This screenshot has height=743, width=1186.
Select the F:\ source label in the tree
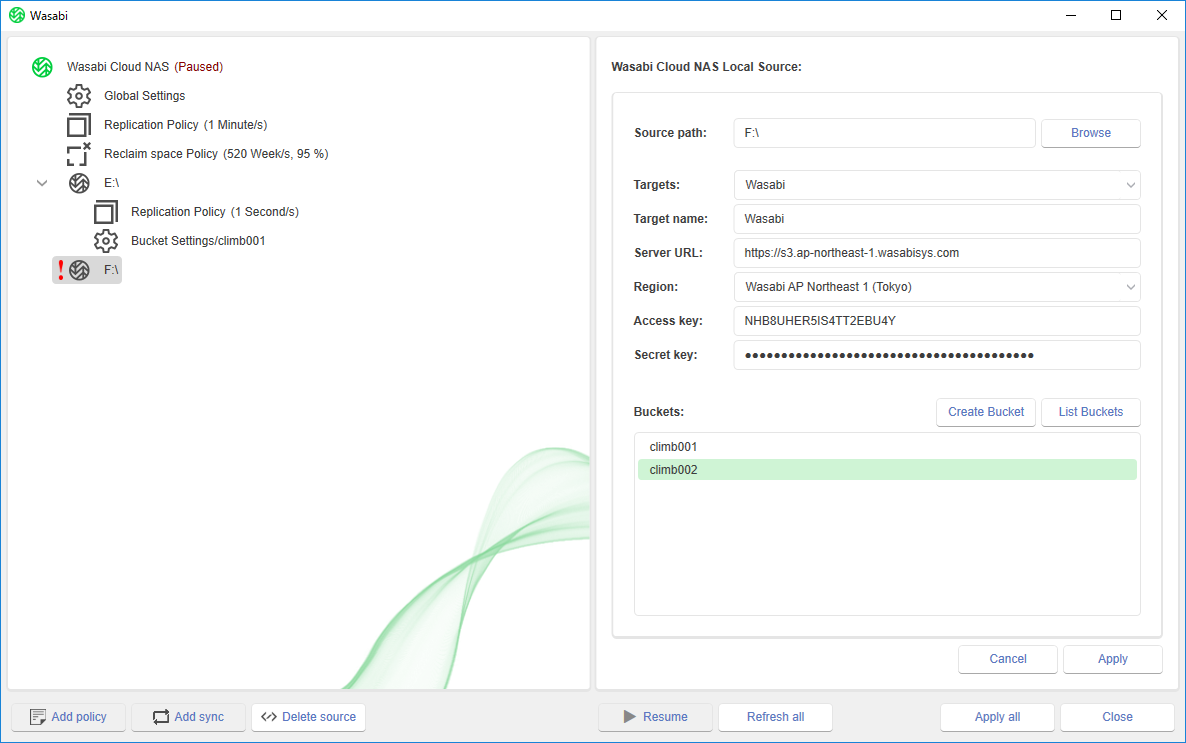pos(111,270)
